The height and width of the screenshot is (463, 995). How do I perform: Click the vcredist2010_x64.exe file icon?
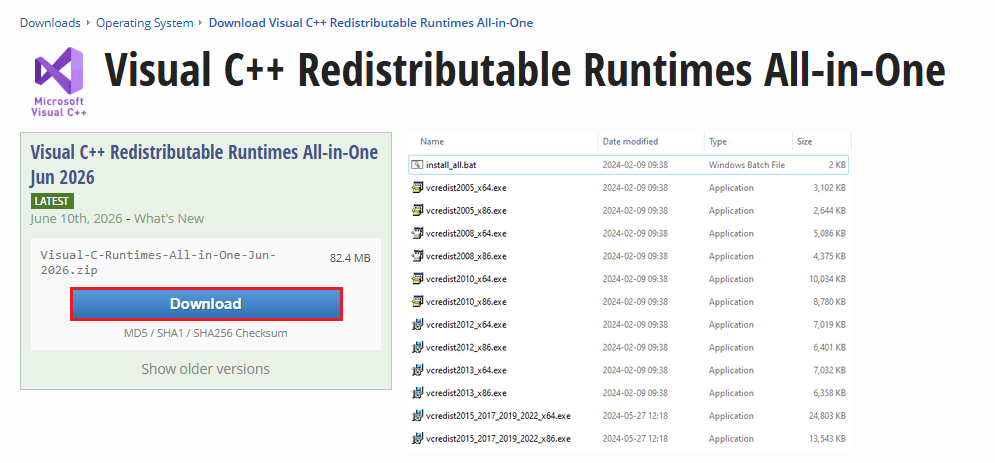pyautogui.click(x=417, y=279)
